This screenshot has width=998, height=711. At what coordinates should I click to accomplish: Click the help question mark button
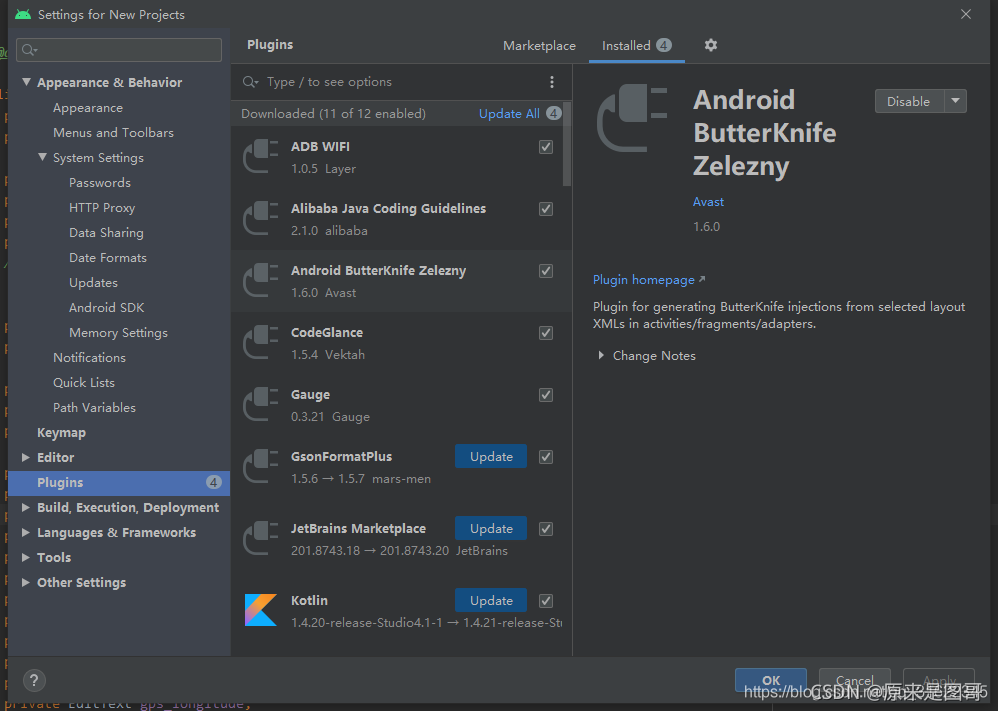point(33,681)
